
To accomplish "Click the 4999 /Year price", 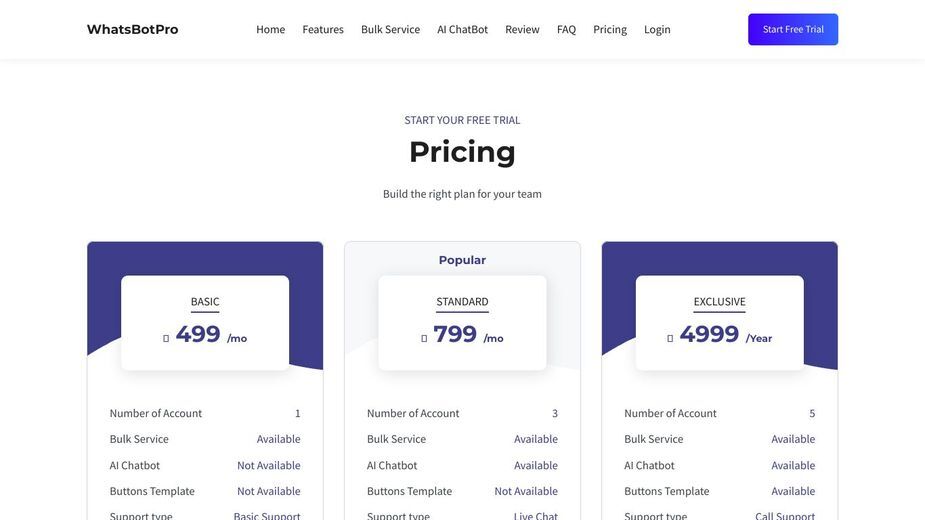I will [x=726, y=335].
